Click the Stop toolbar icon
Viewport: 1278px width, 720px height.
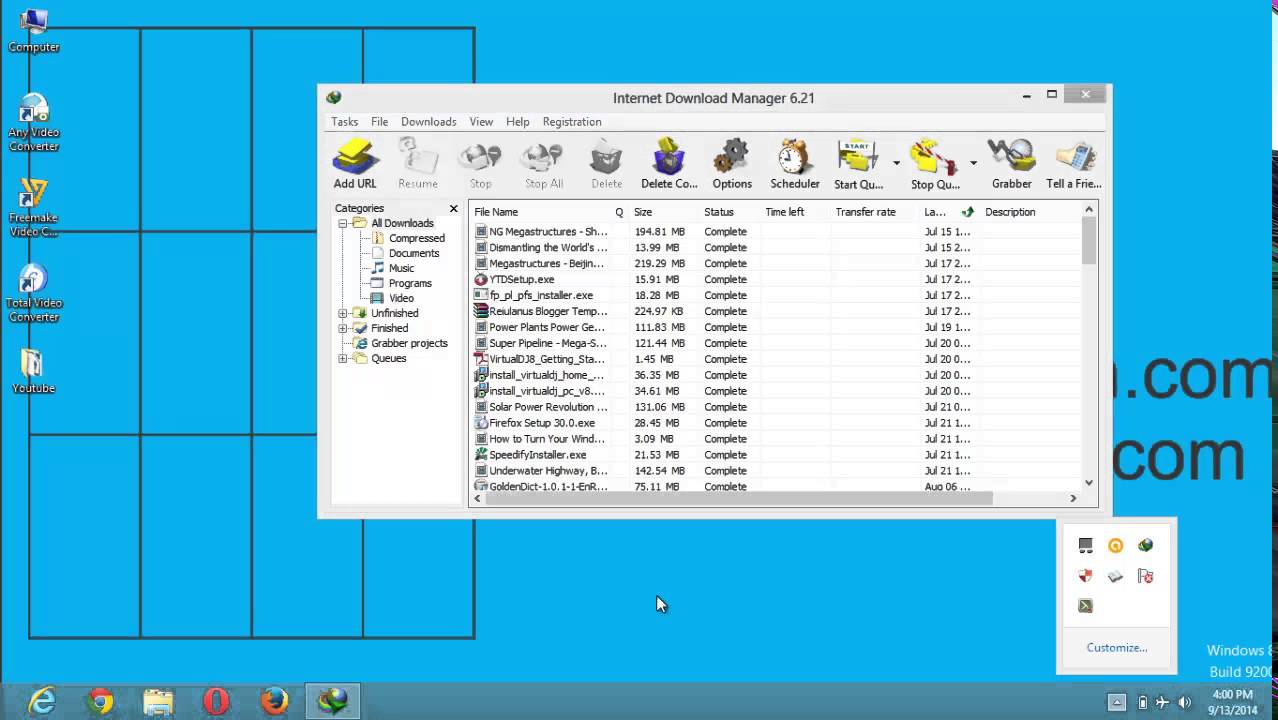pos(481,164)
